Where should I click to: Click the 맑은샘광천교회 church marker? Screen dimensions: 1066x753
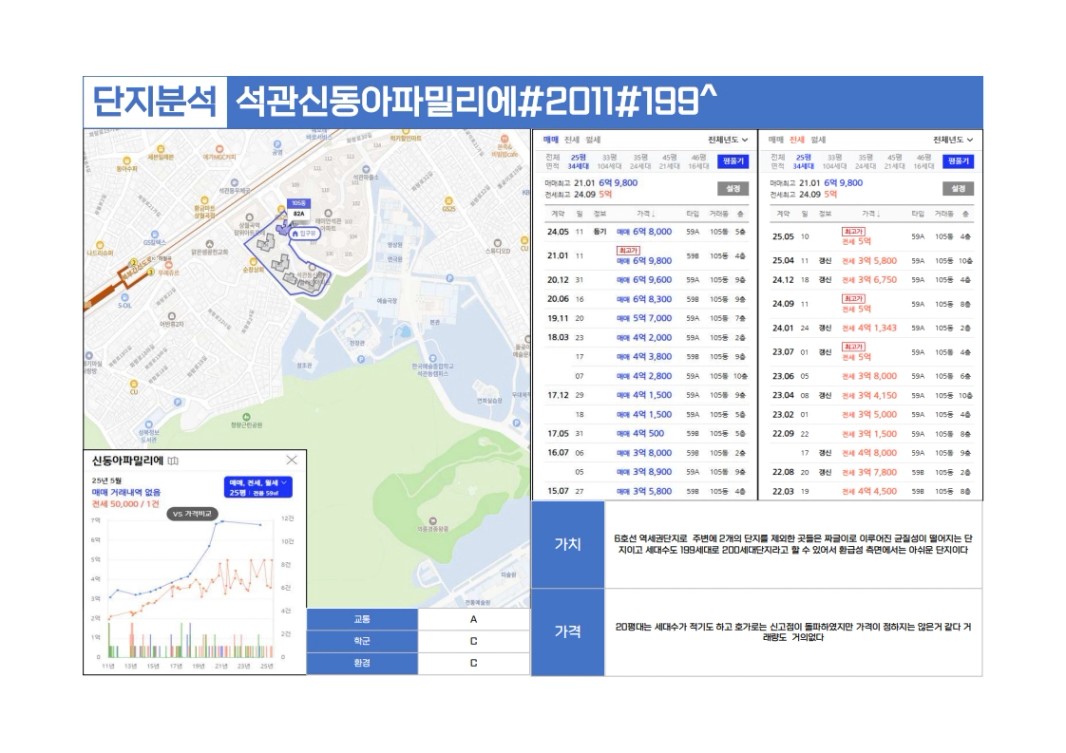(209, 247)
